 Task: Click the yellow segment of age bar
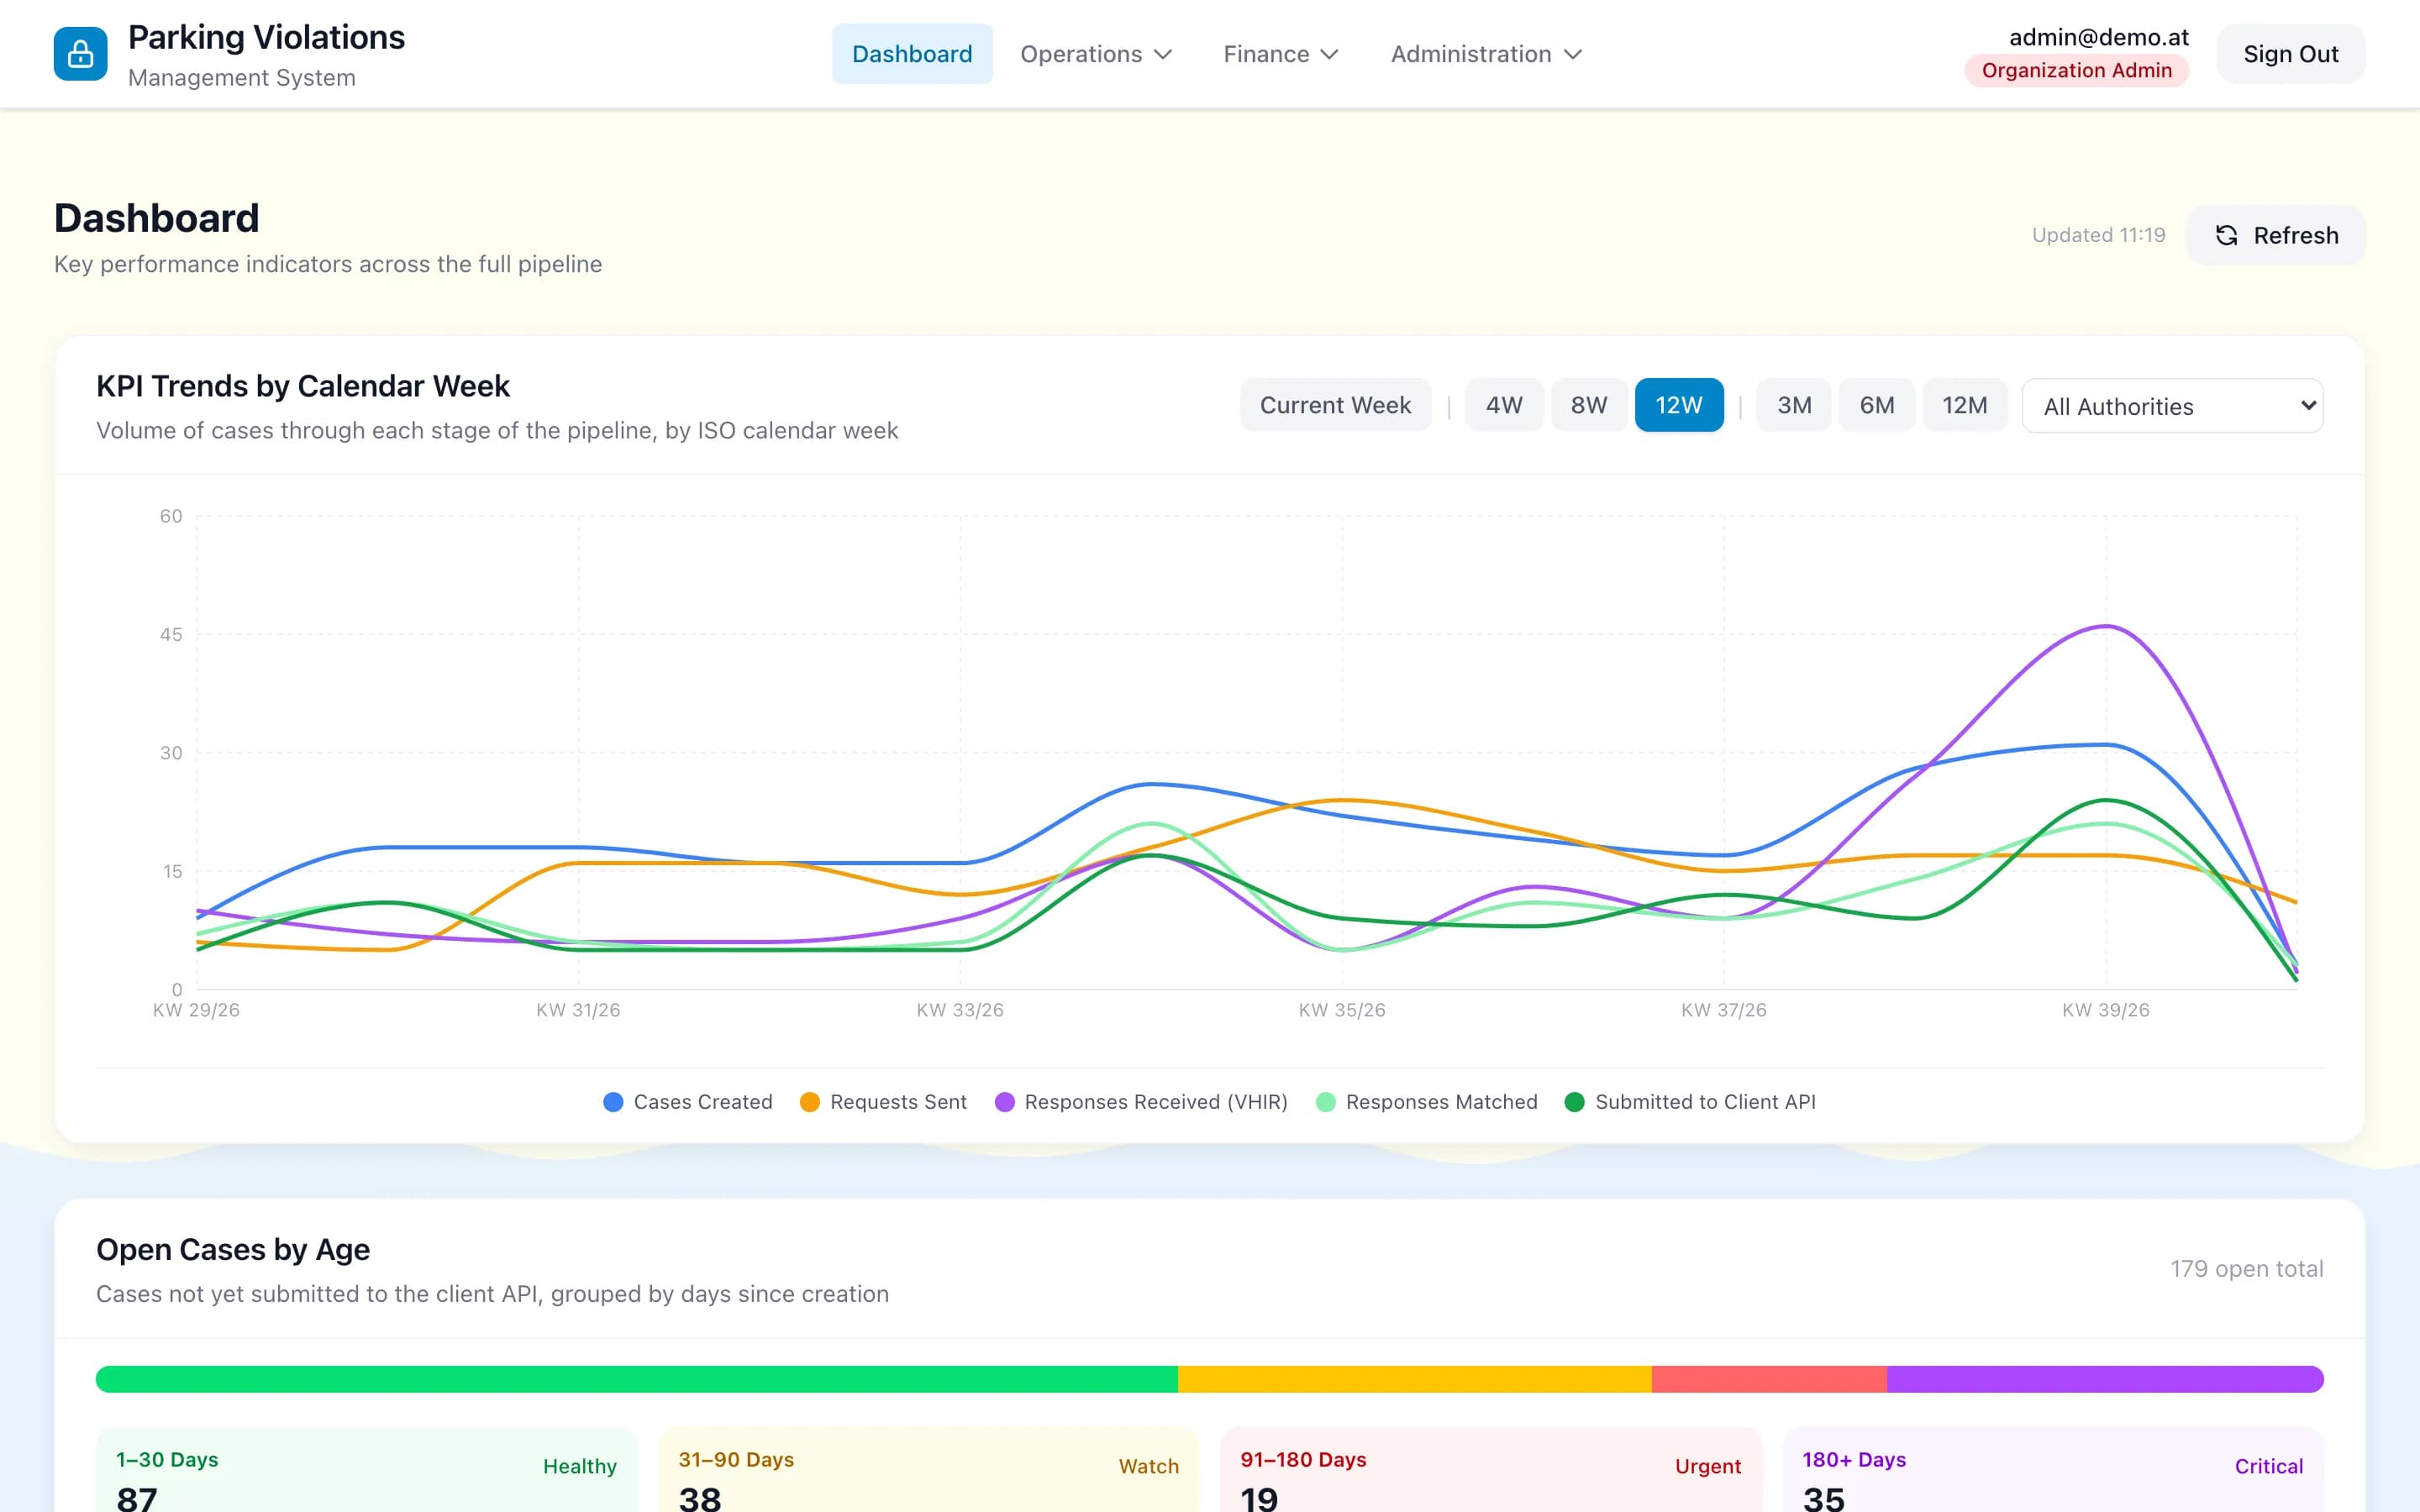1415,1379
